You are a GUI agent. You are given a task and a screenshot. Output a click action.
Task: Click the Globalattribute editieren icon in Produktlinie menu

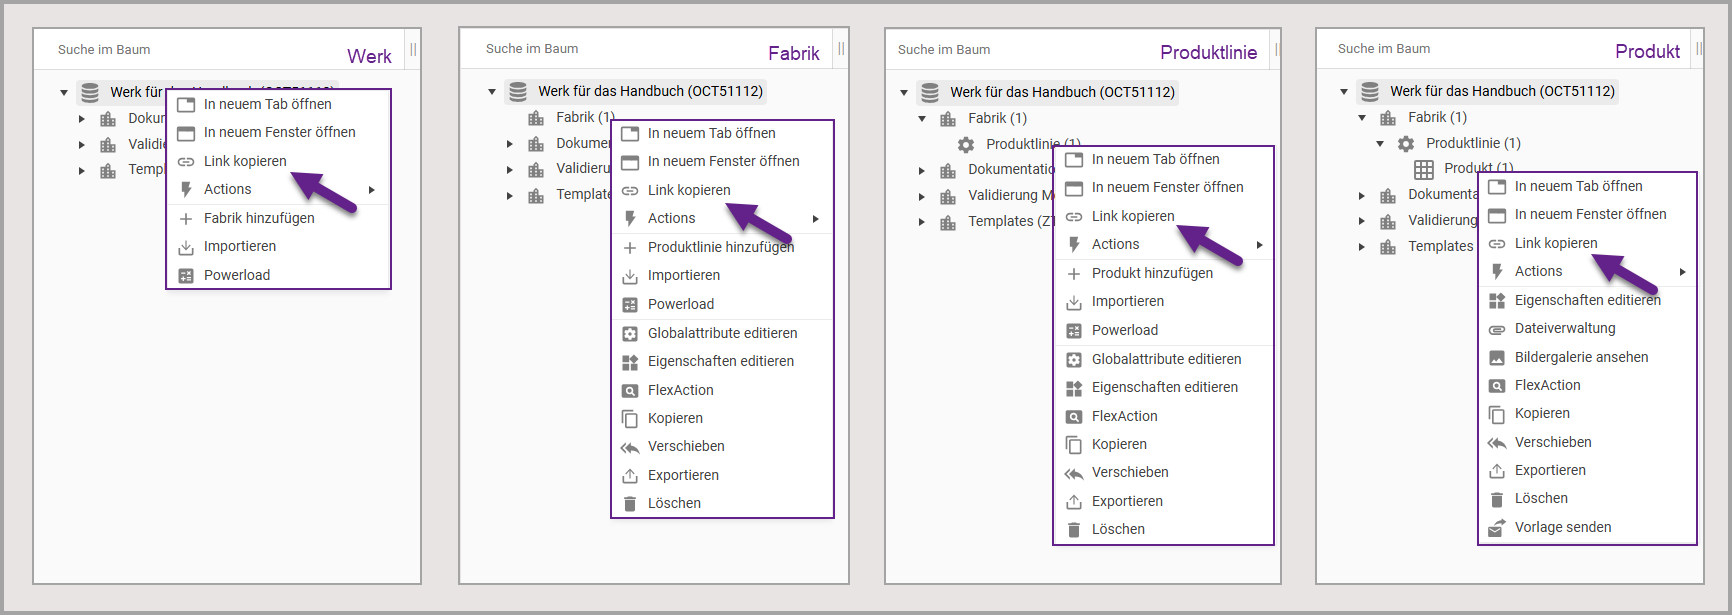[1074, 360]
